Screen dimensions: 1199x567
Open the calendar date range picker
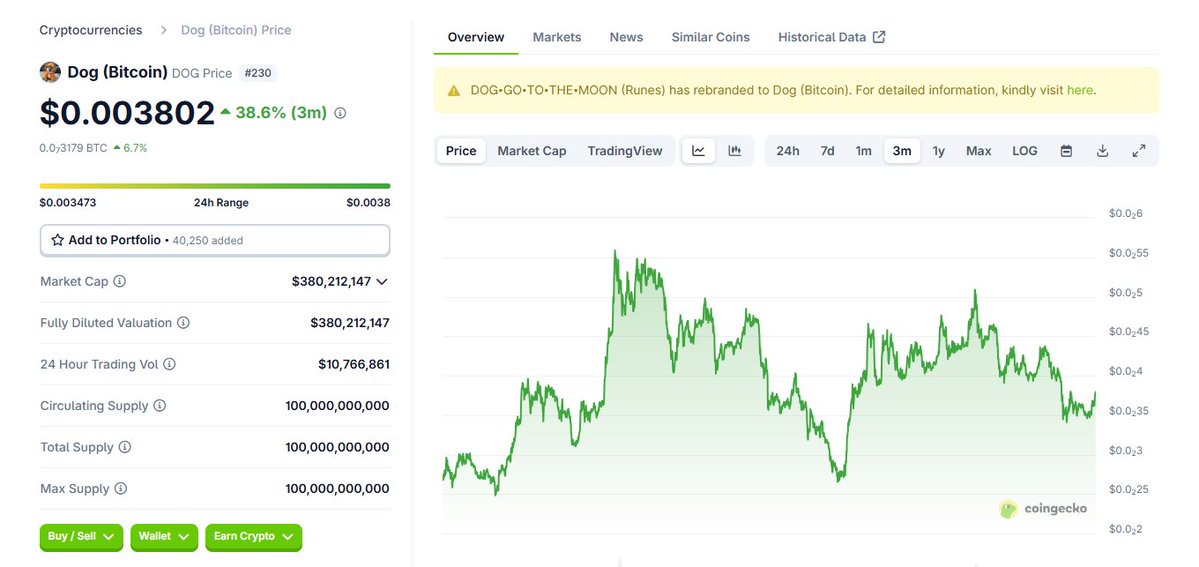pos(1066,151)
